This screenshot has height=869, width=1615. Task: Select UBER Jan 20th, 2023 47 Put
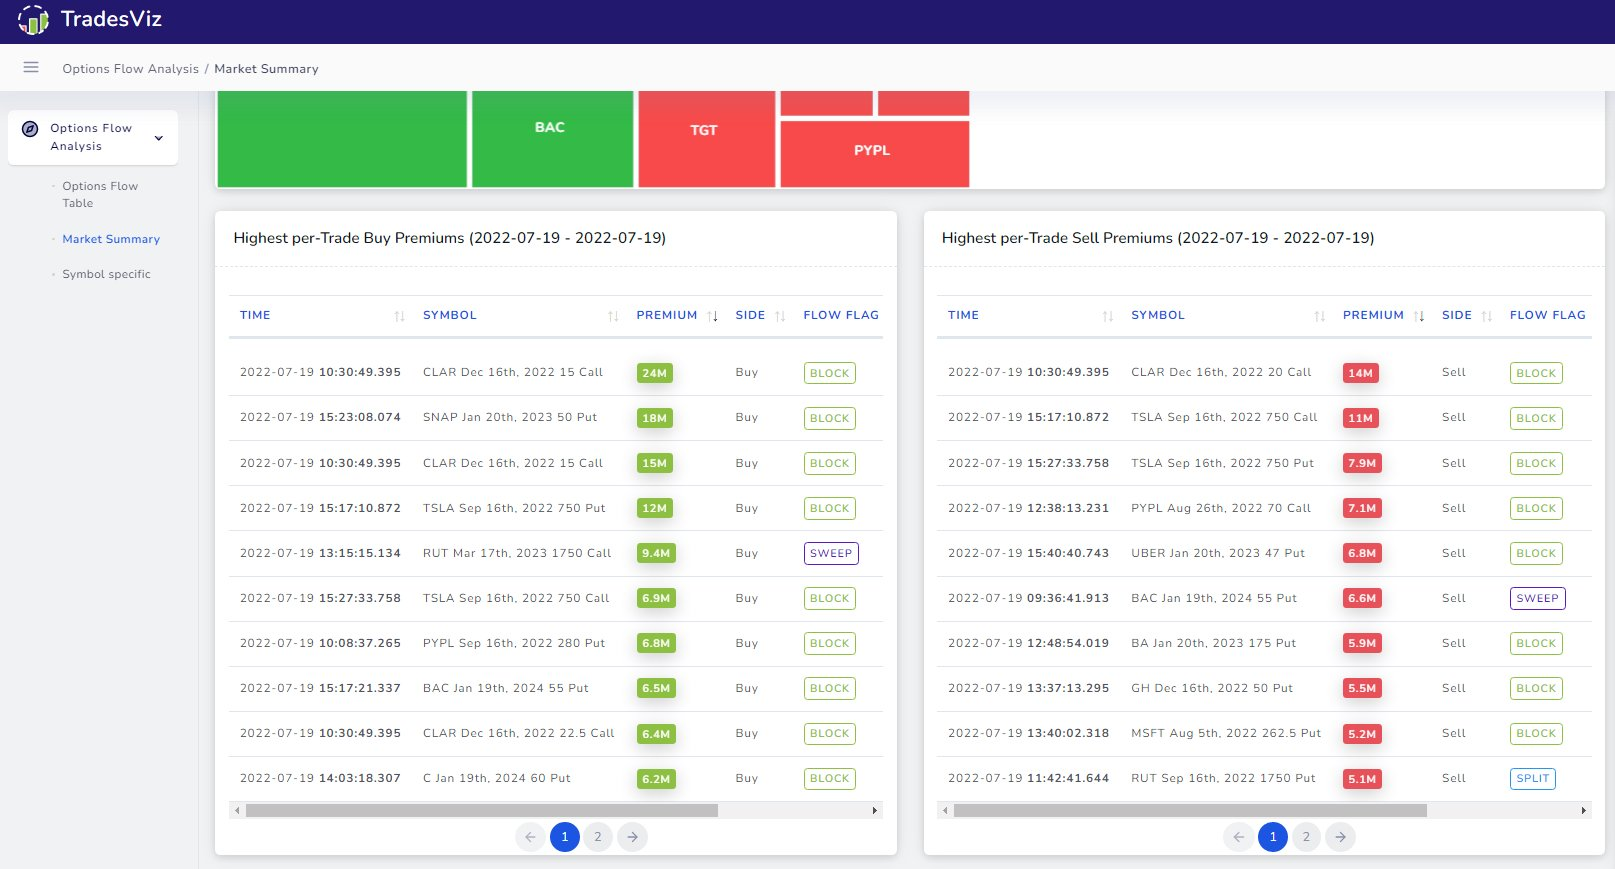point(1218,553)
